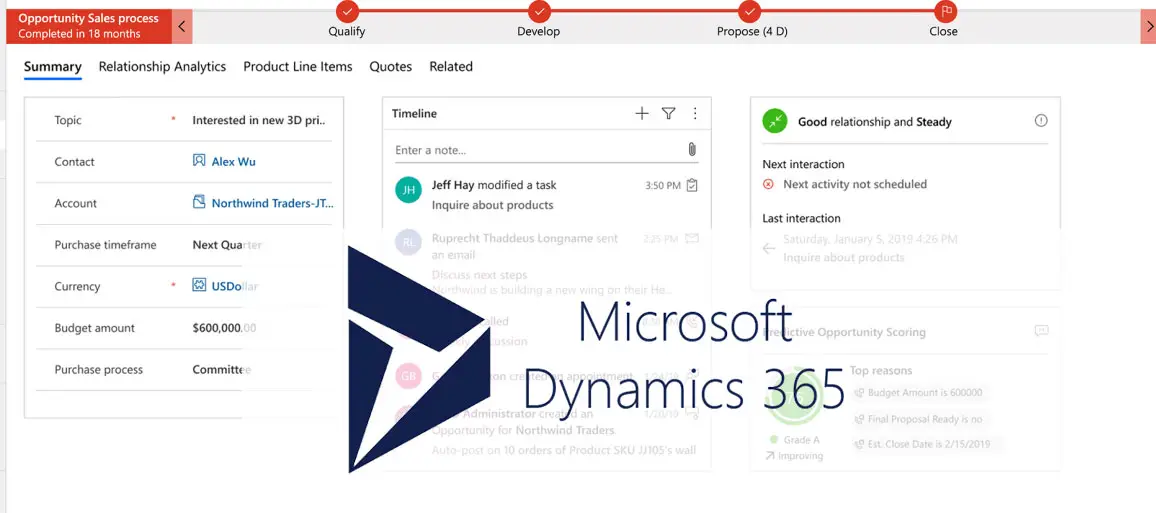Open the Inquire about products task entry
This screenshot has height=513, width=1156.
492,205
